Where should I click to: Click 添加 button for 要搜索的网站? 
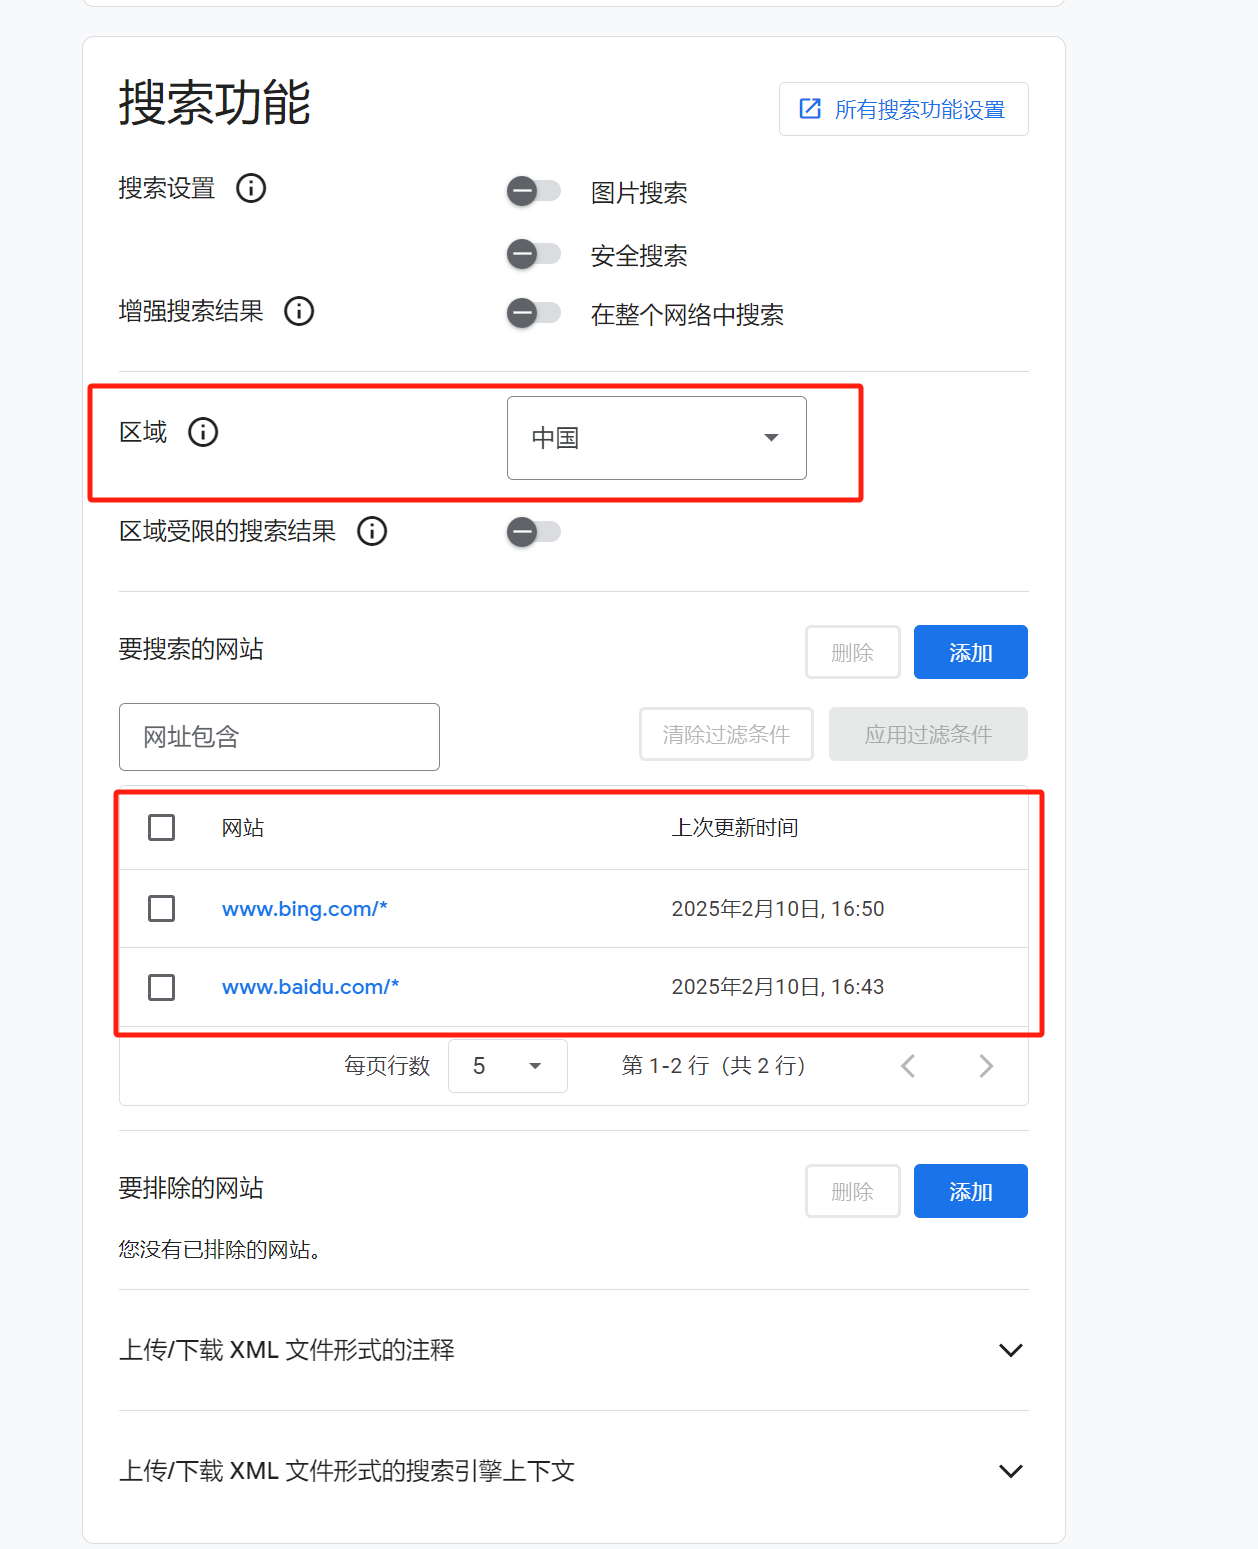click(971, 652)
